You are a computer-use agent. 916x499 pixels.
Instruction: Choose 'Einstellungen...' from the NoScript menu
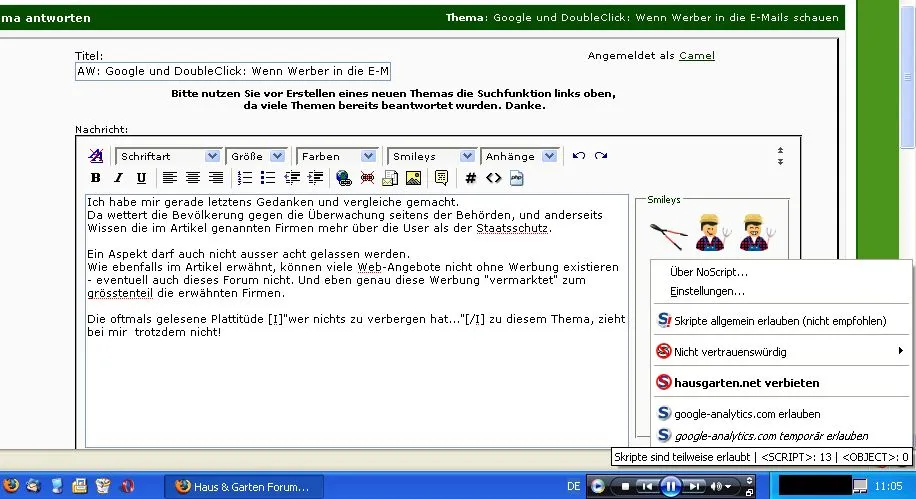pyautogui.click(x=707, y=291)
